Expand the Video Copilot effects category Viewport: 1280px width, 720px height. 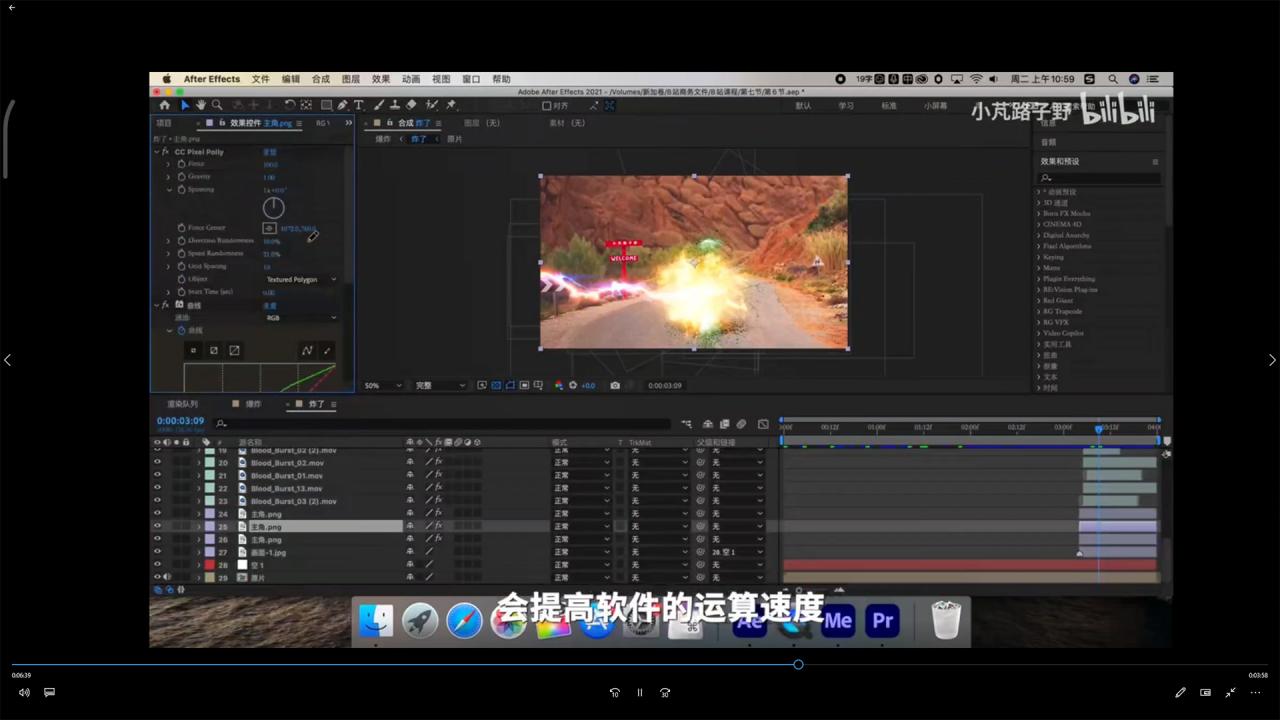(1039, 333)
